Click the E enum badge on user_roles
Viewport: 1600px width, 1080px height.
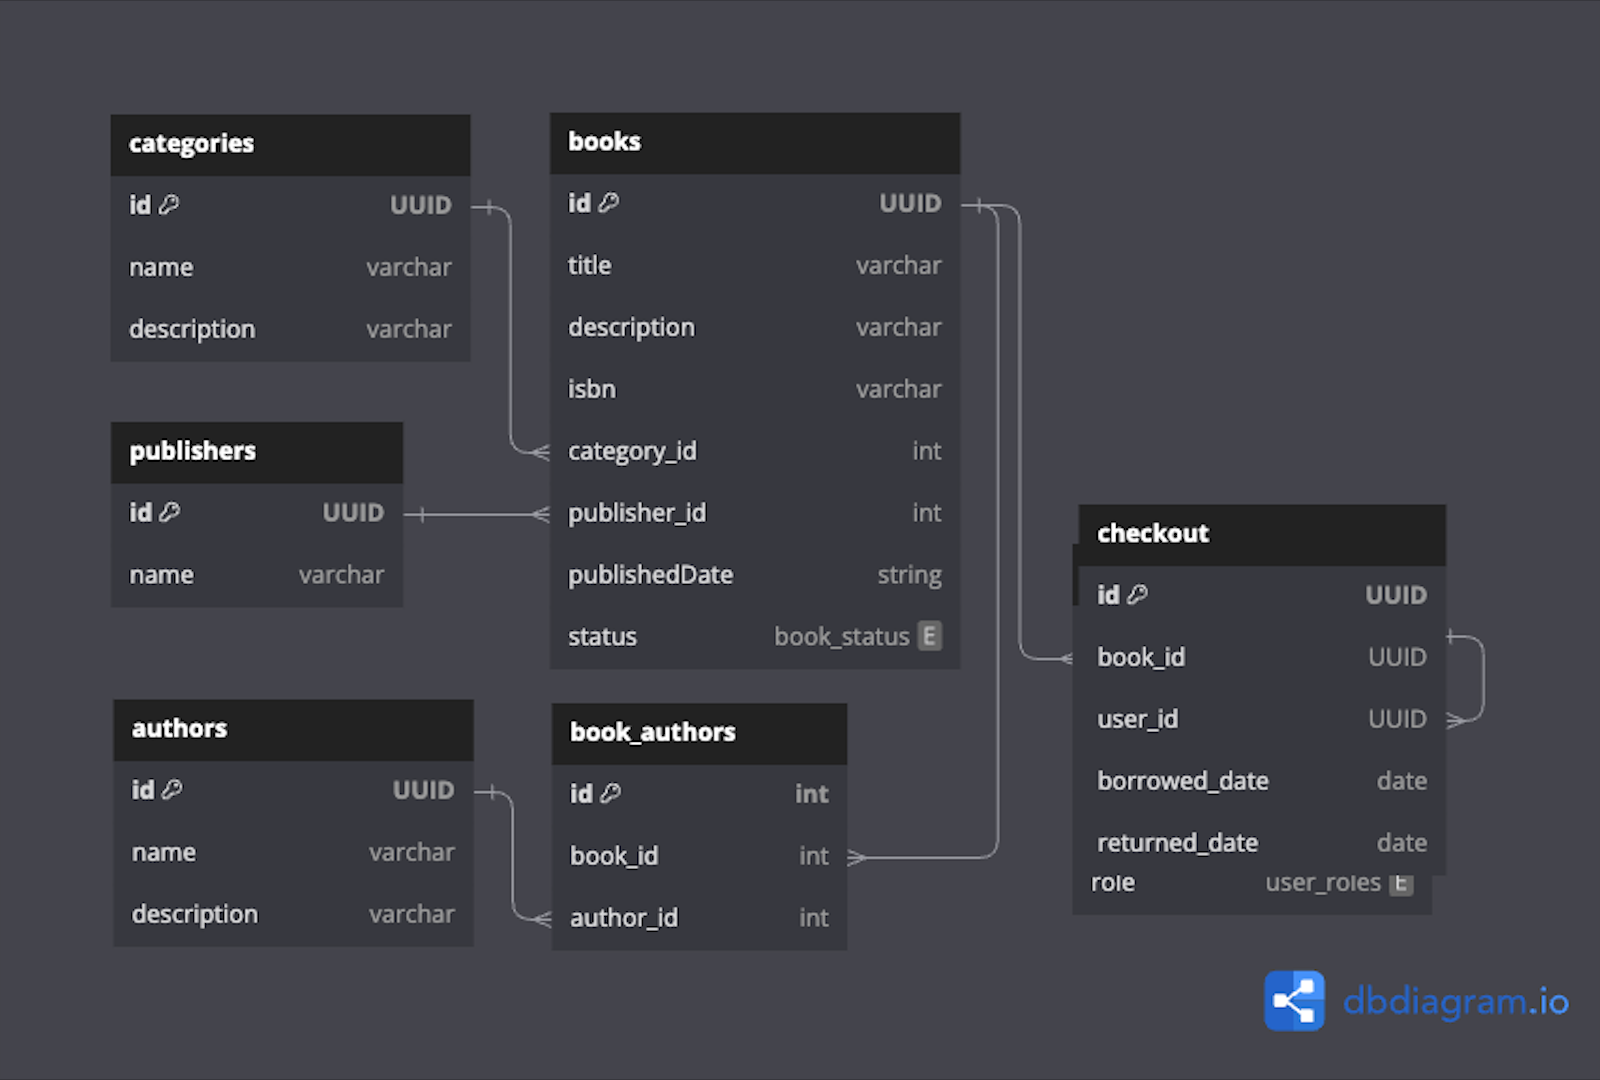(1401, 882)
